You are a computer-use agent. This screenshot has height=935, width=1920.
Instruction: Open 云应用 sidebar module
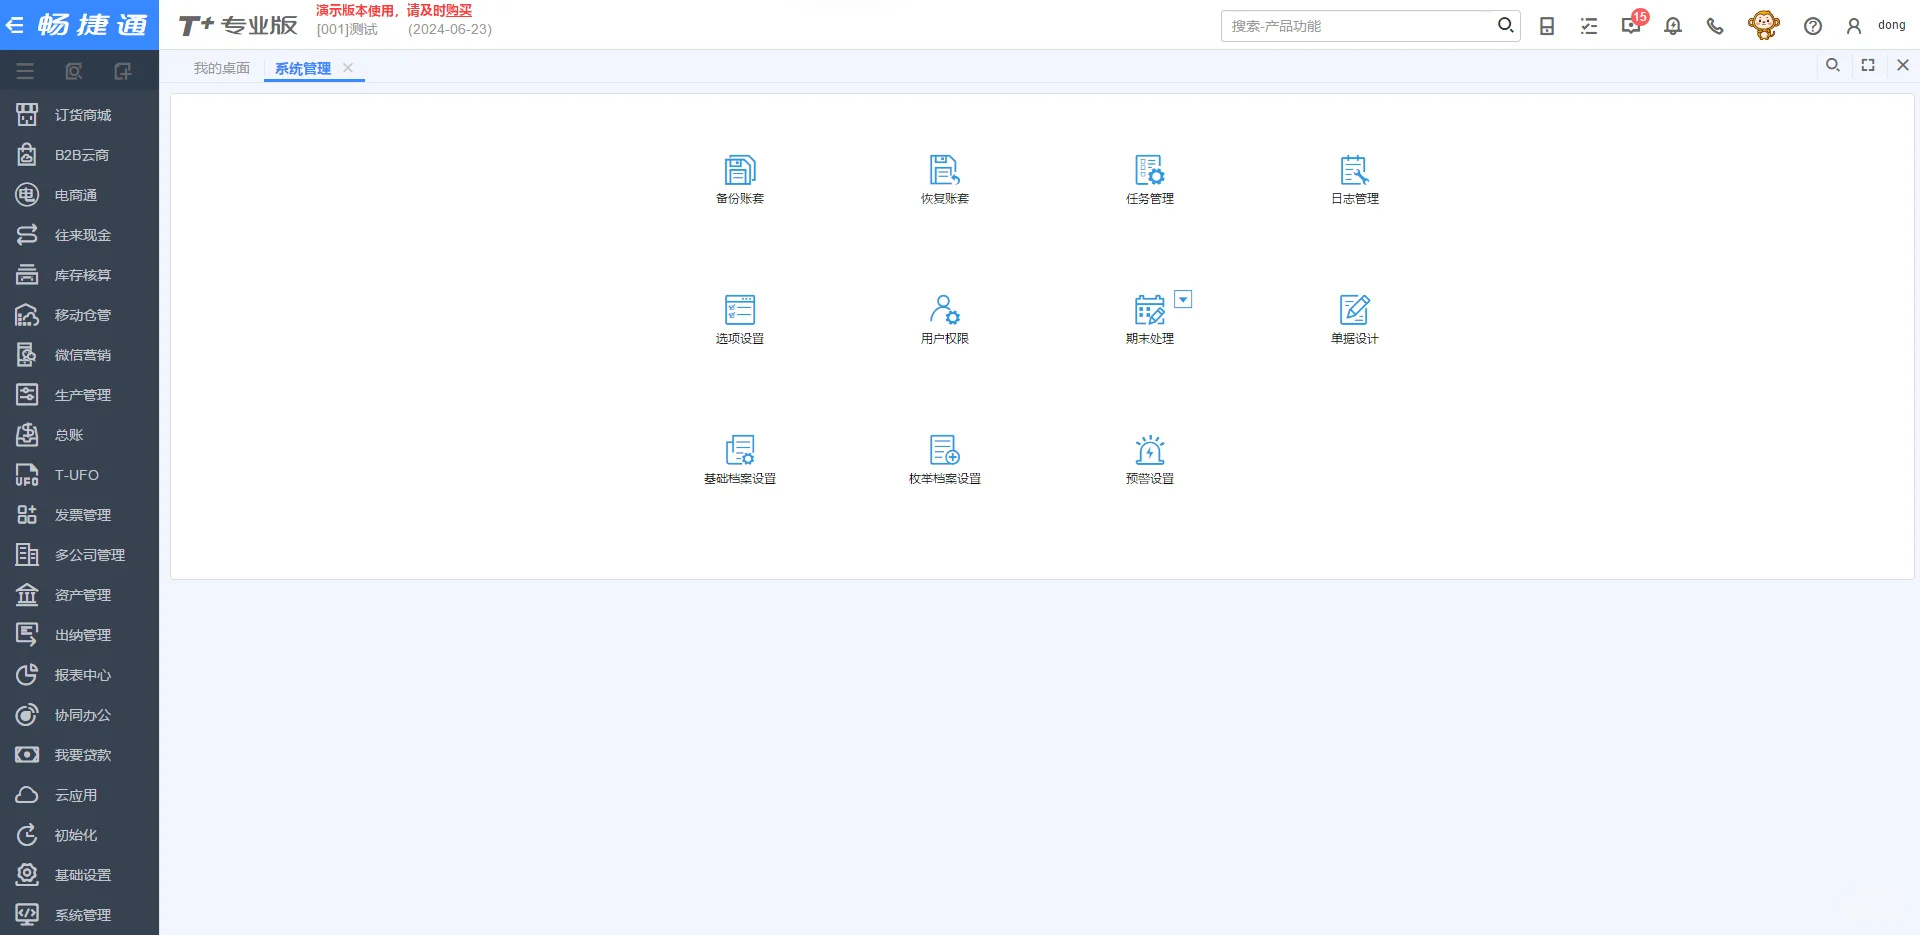pos(79,795)
